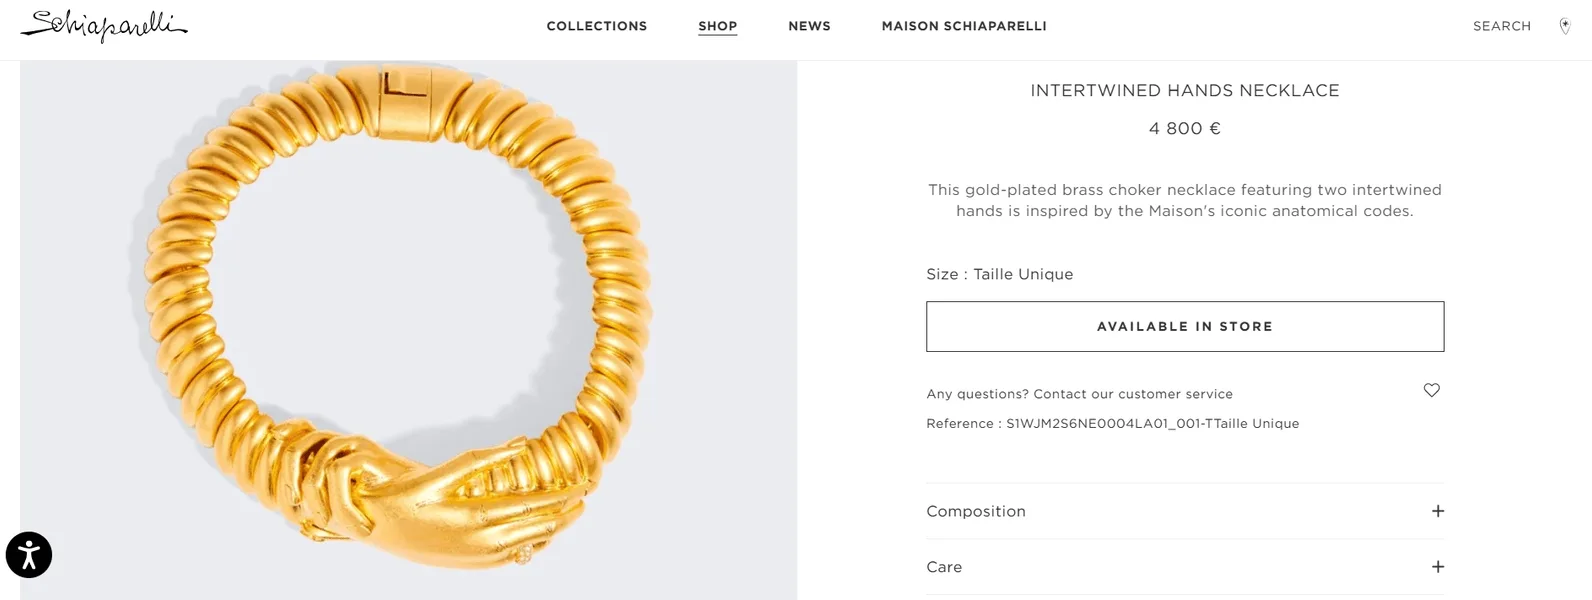The width and height of the screenshot is (1592, 600).
Task: Click the Intertwined Hands Necklace title
Action: 1185,91
